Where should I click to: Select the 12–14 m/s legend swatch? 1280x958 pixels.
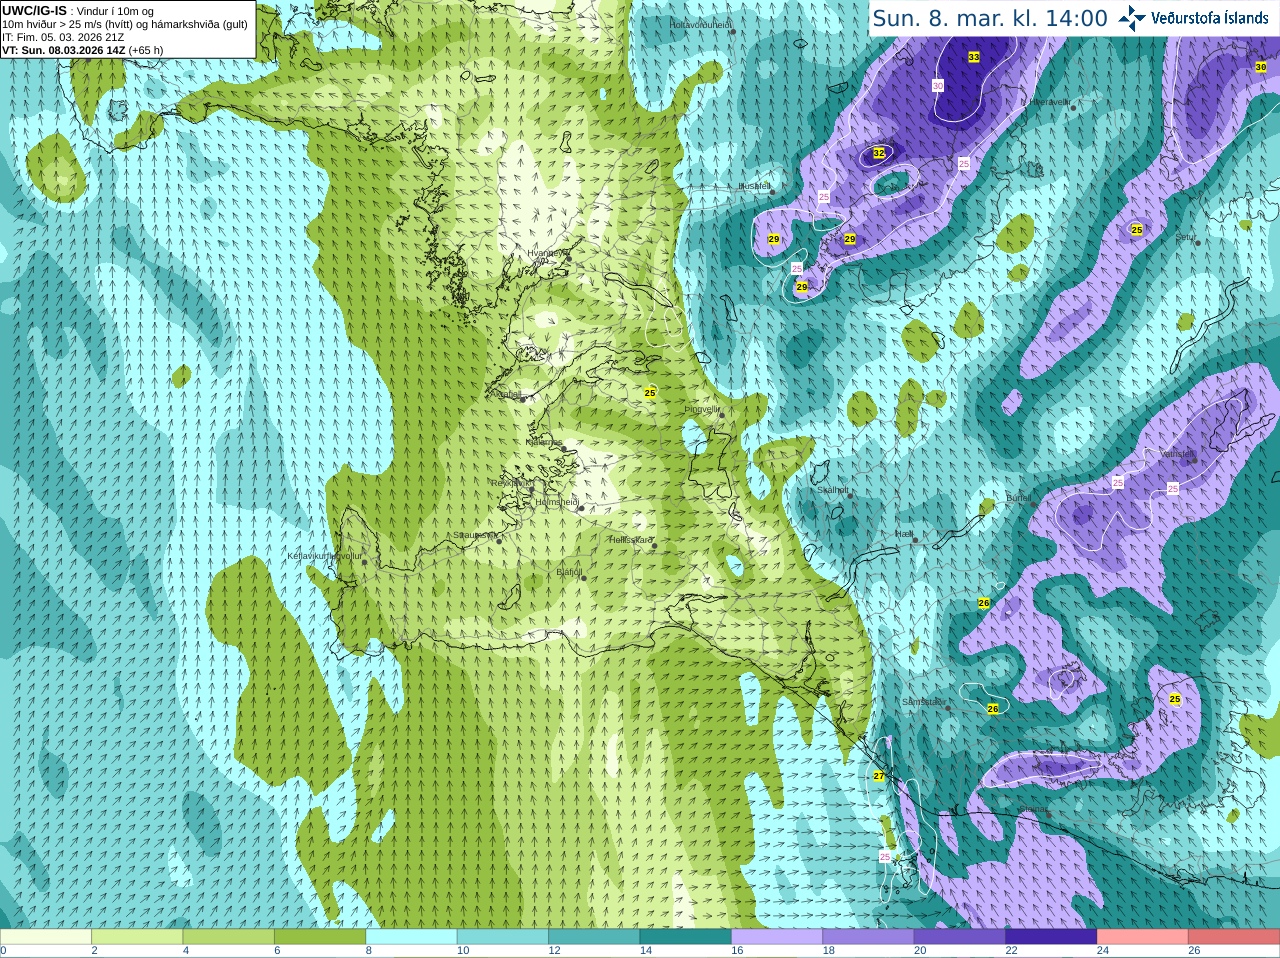tap(595, 937)
